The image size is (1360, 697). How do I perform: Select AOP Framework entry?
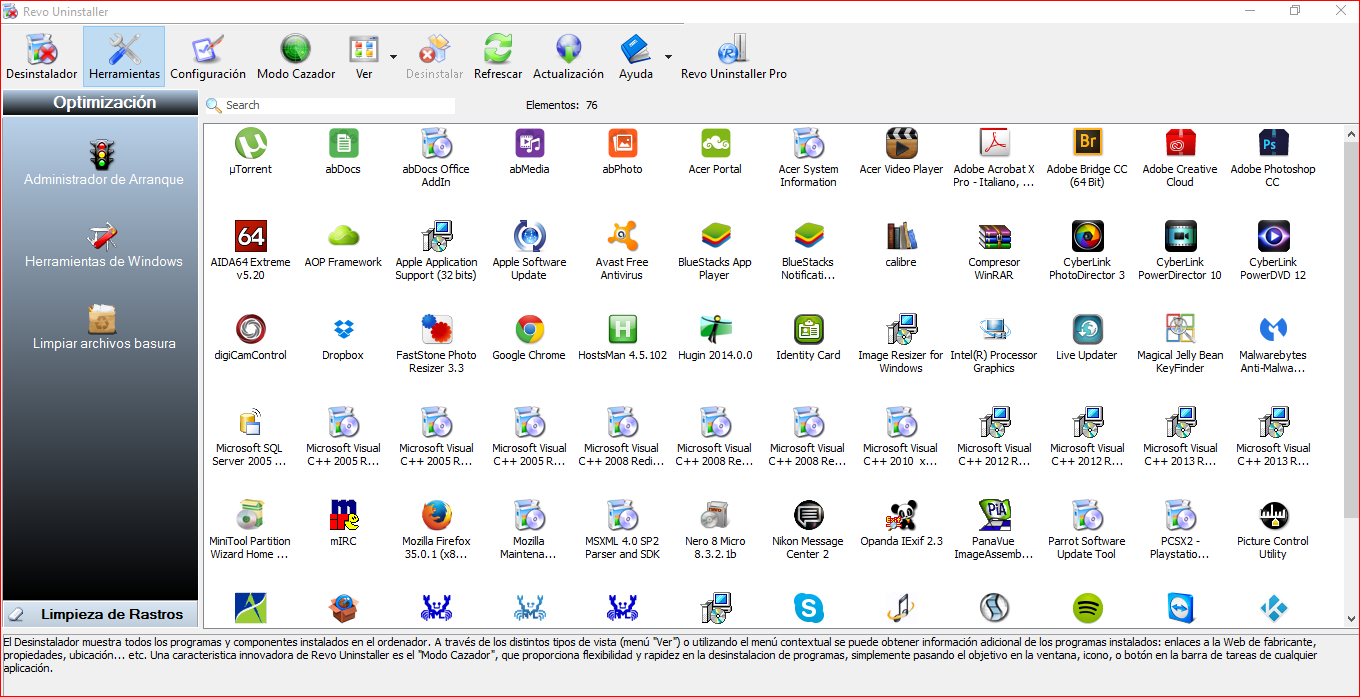pyautogui.click(x=343, y=245)
